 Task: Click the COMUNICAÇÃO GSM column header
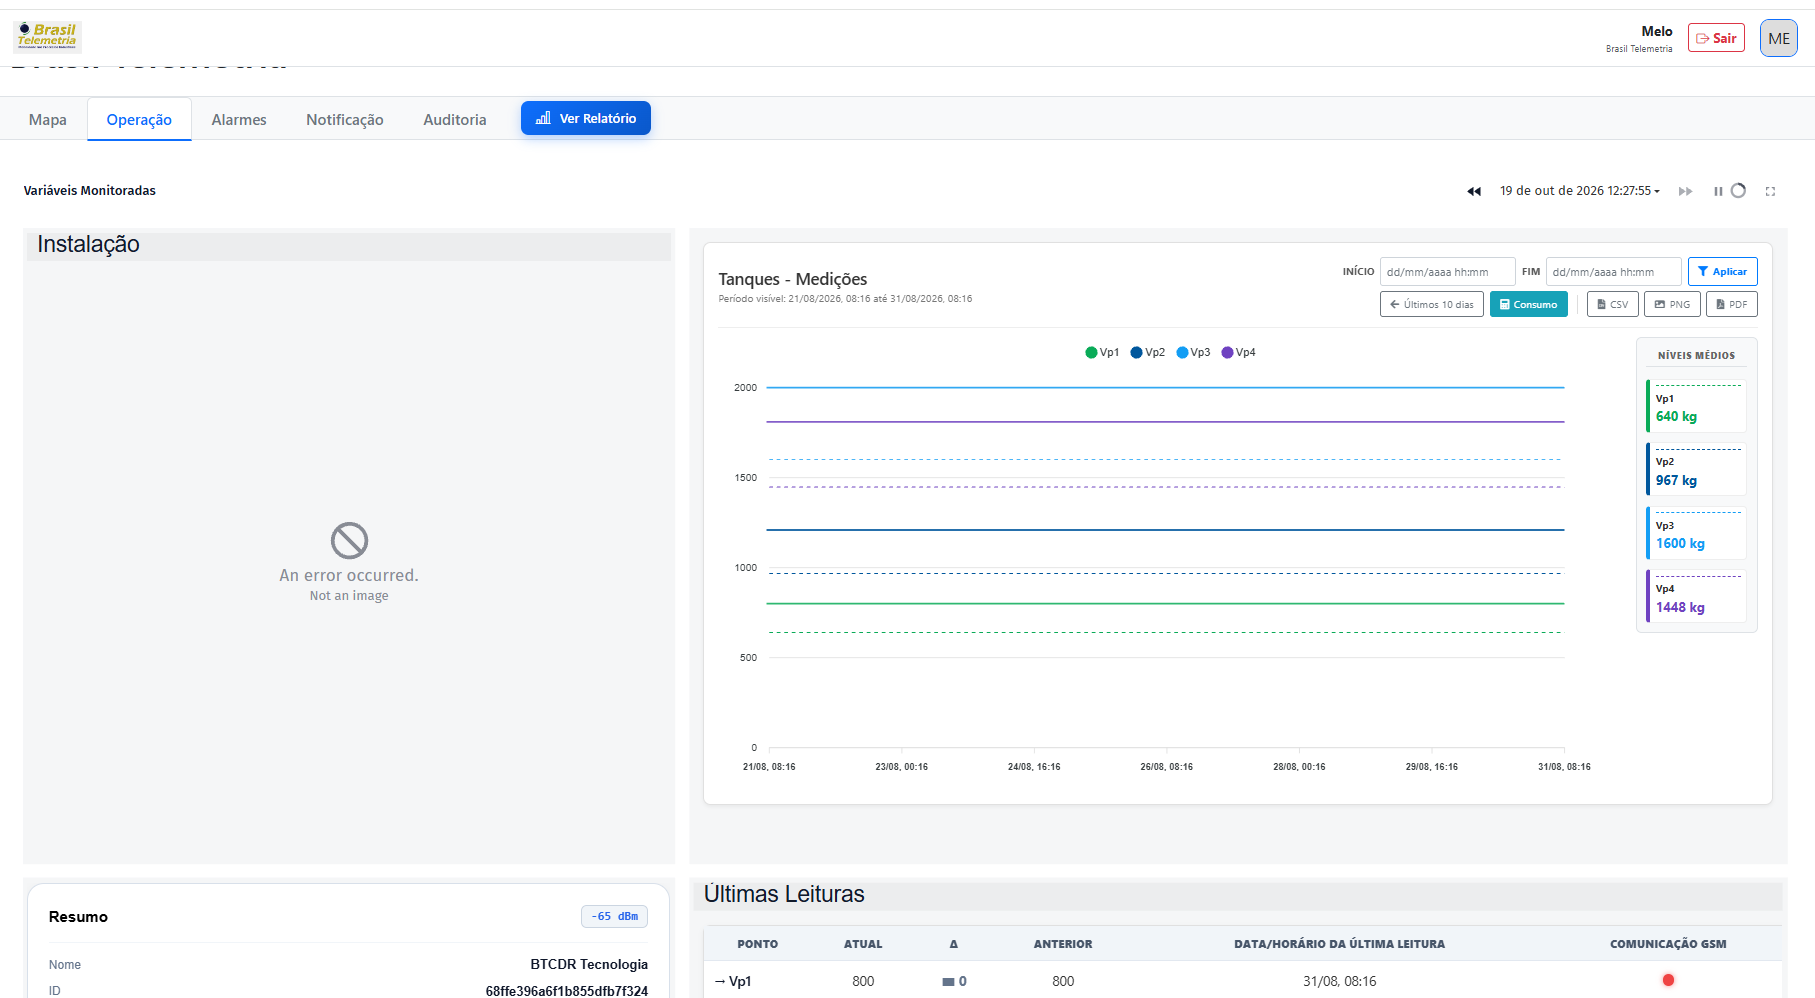(1668, 944)
